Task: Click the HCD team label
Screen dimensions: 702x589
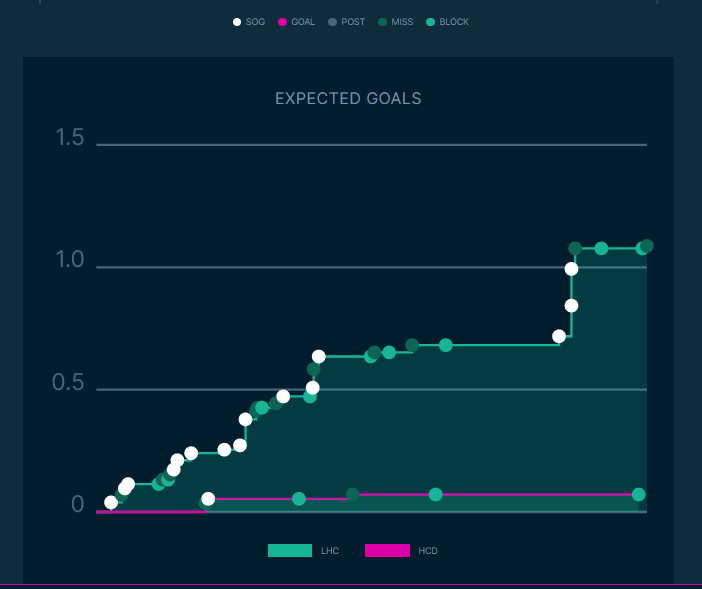Action: (x=428, y=551)
